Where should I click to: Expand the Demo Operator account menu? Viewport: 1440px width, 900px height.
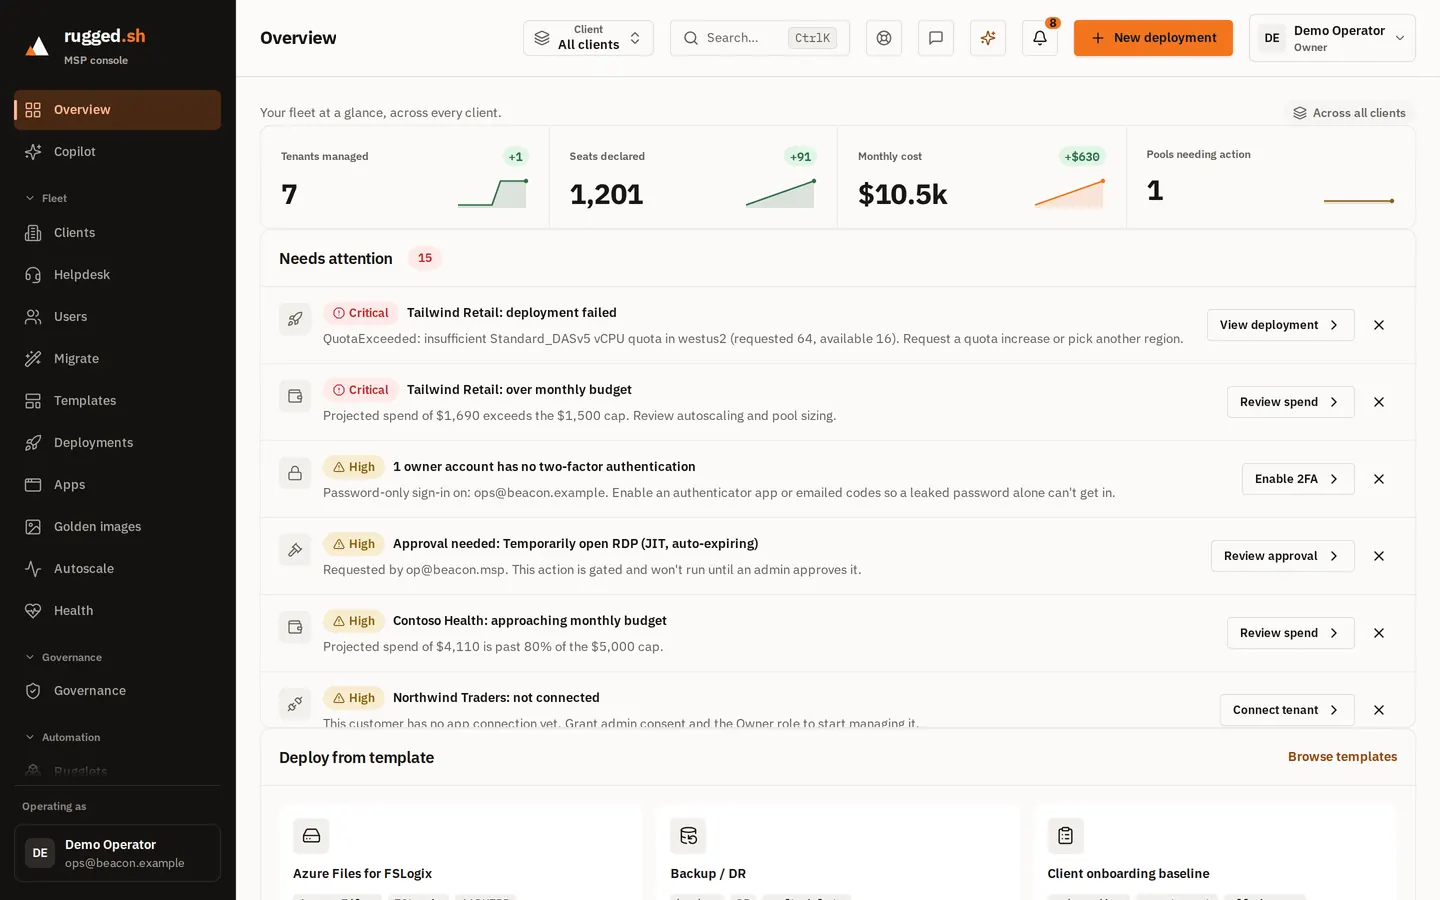click(x=1332, y=38)
